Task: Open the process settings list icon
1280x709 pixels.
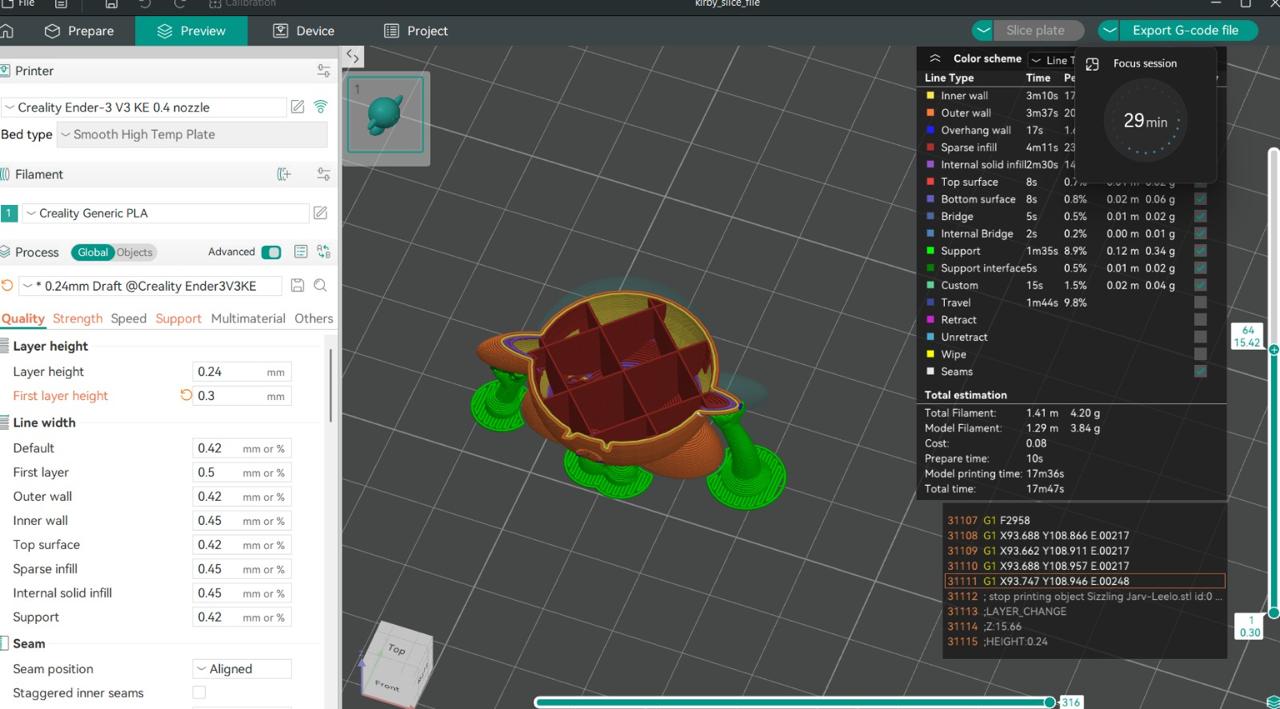Action: point(301,252)
